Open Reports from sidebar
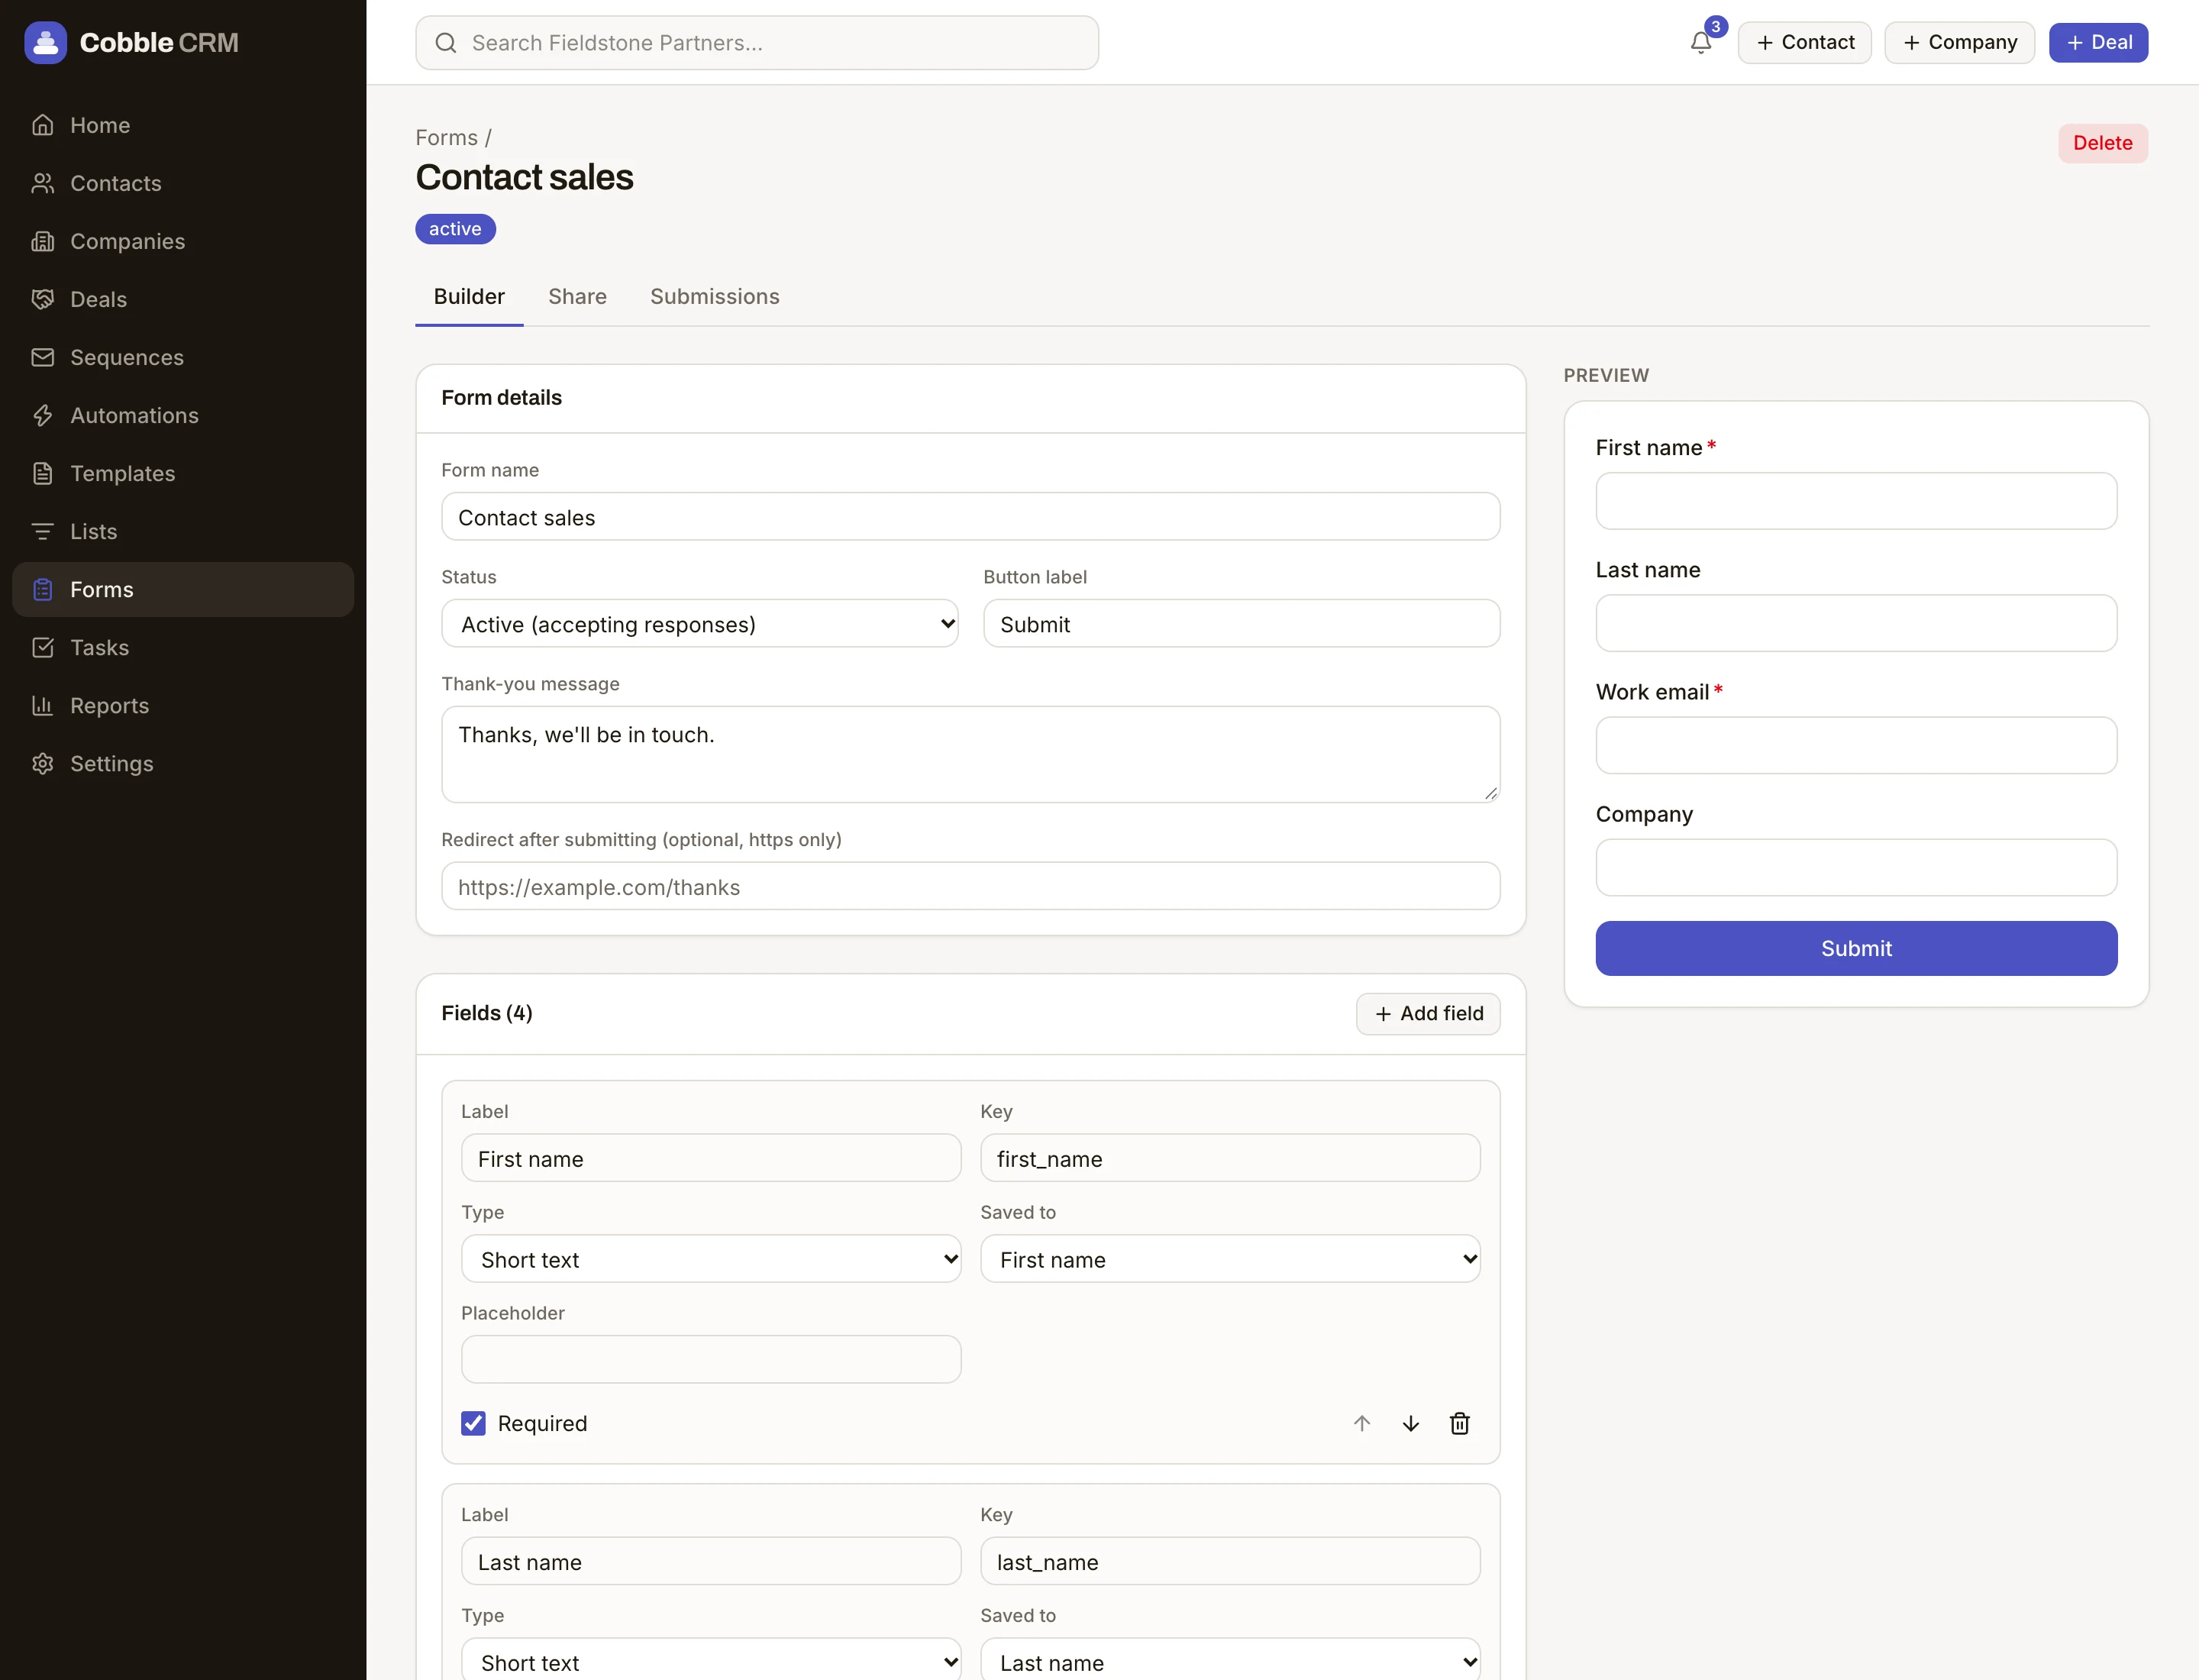Screen dimensions: 2199x1680 (183, 705)
